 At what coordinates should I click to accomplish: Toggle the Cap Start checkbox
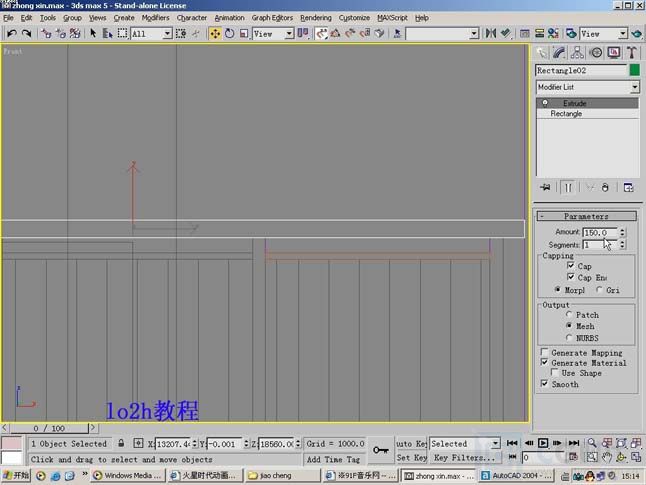tap(571, 265)
